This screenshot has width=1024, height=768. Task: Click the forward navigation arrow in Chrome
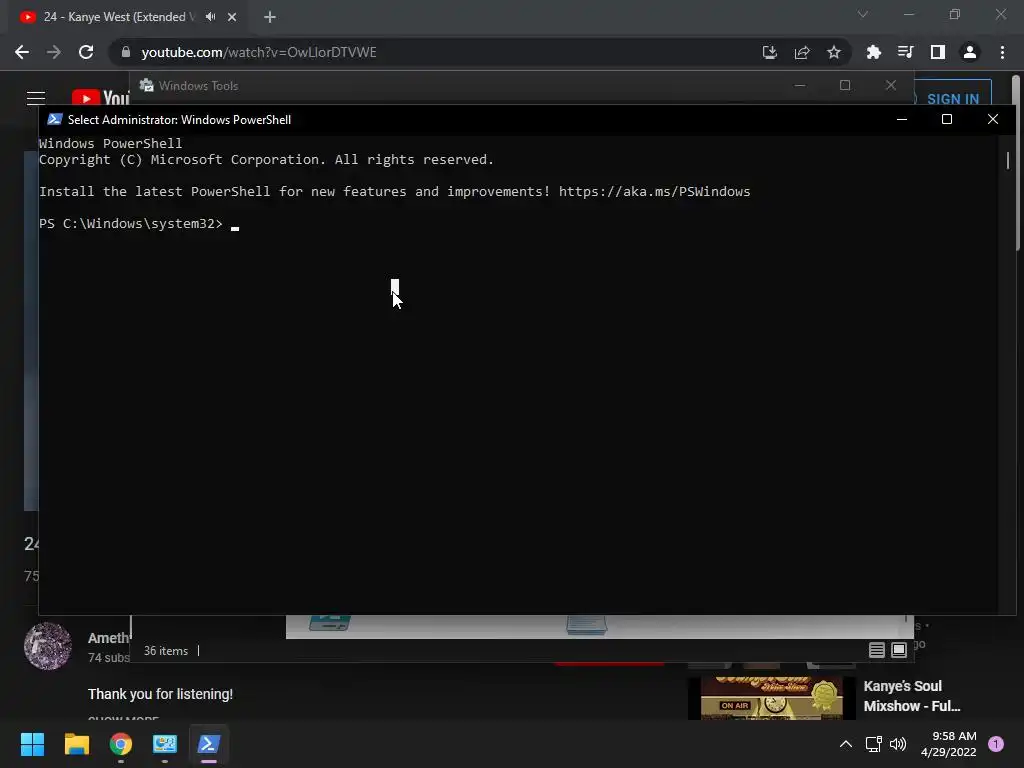pyautogui.click(x=54, y=52)
